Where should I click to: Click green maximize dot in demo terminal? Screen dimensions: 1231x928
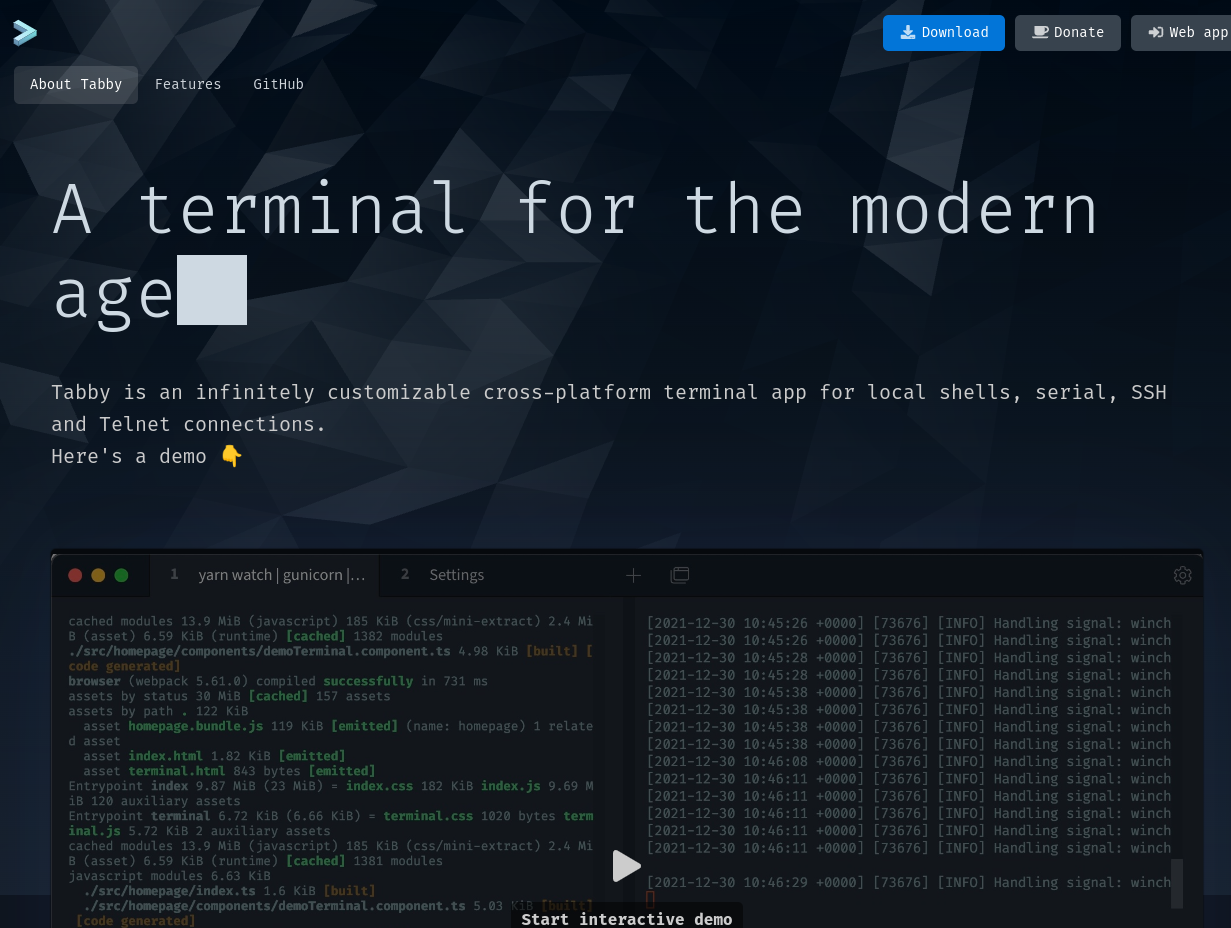[121, 575]
